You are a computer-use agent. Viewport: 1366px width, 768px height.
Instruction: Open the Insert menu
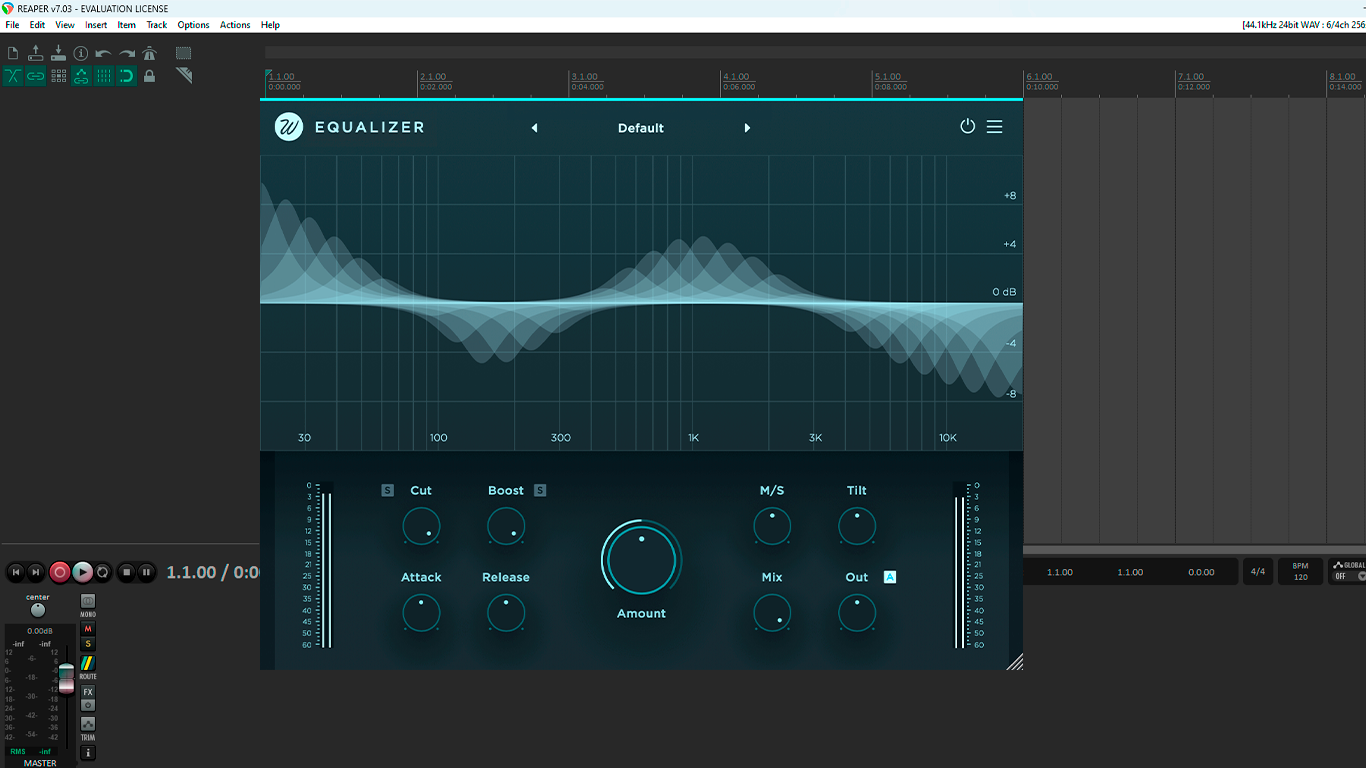(x=96, y=25)
